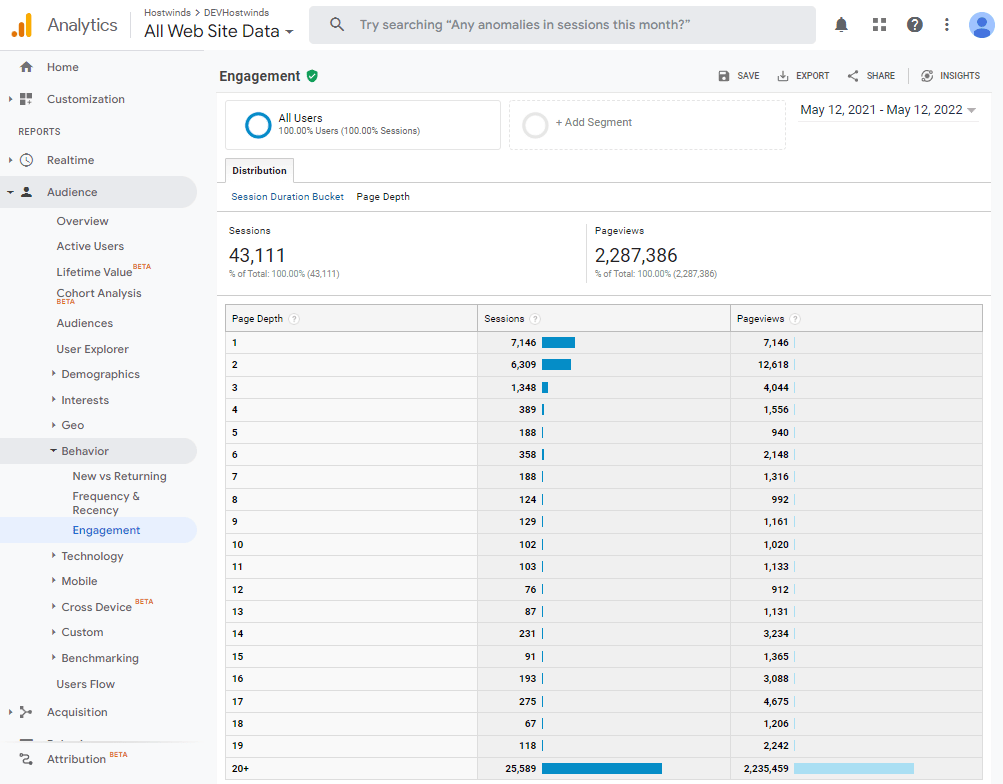Viewport: 1003px width, 784px height.
Task: Open Lifetime Value report
Action: click(94, 272)
